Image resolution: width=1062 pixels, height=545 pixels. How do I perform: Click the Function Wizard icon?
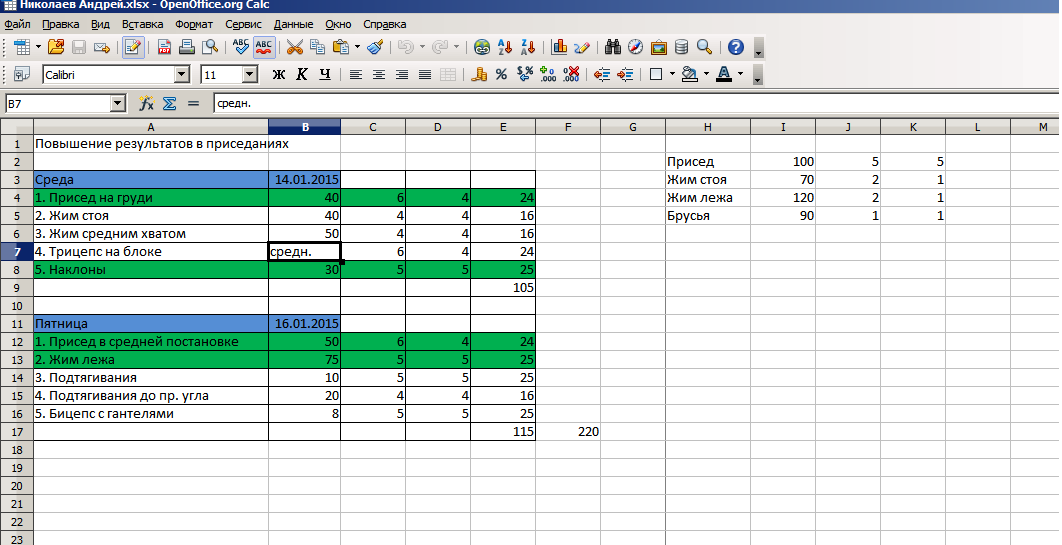coord(146,103)
